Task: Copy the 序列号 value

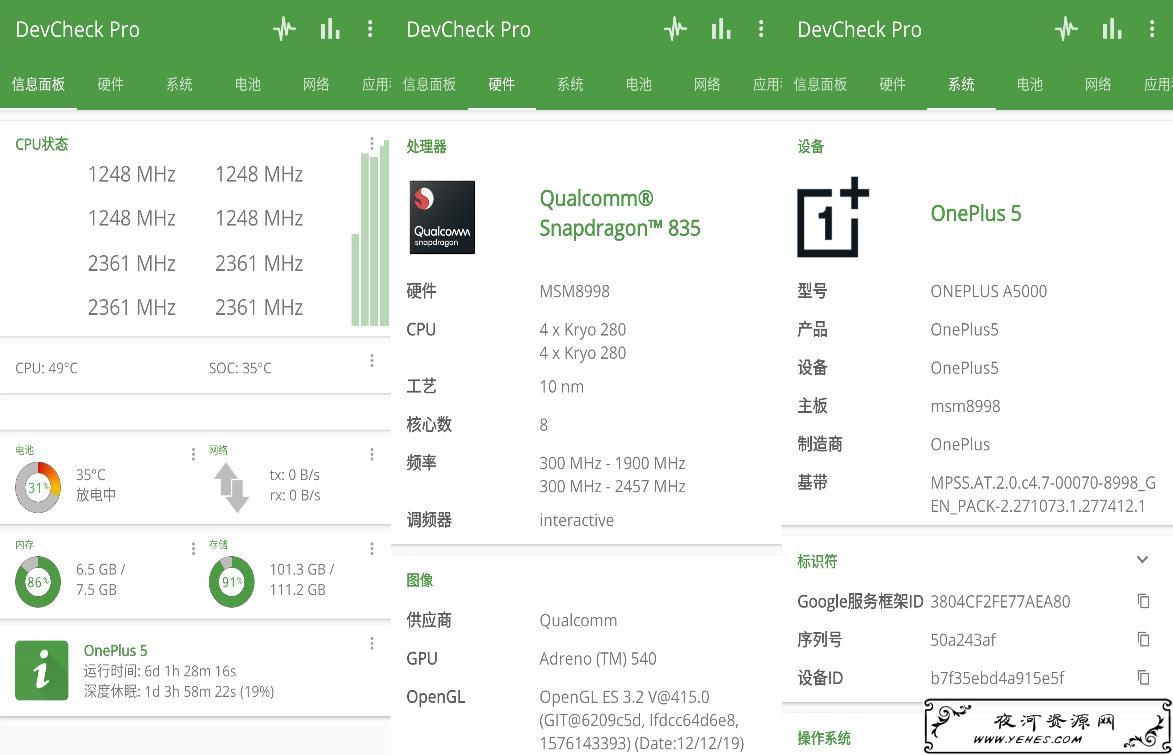Action: tap(1143, 639)
